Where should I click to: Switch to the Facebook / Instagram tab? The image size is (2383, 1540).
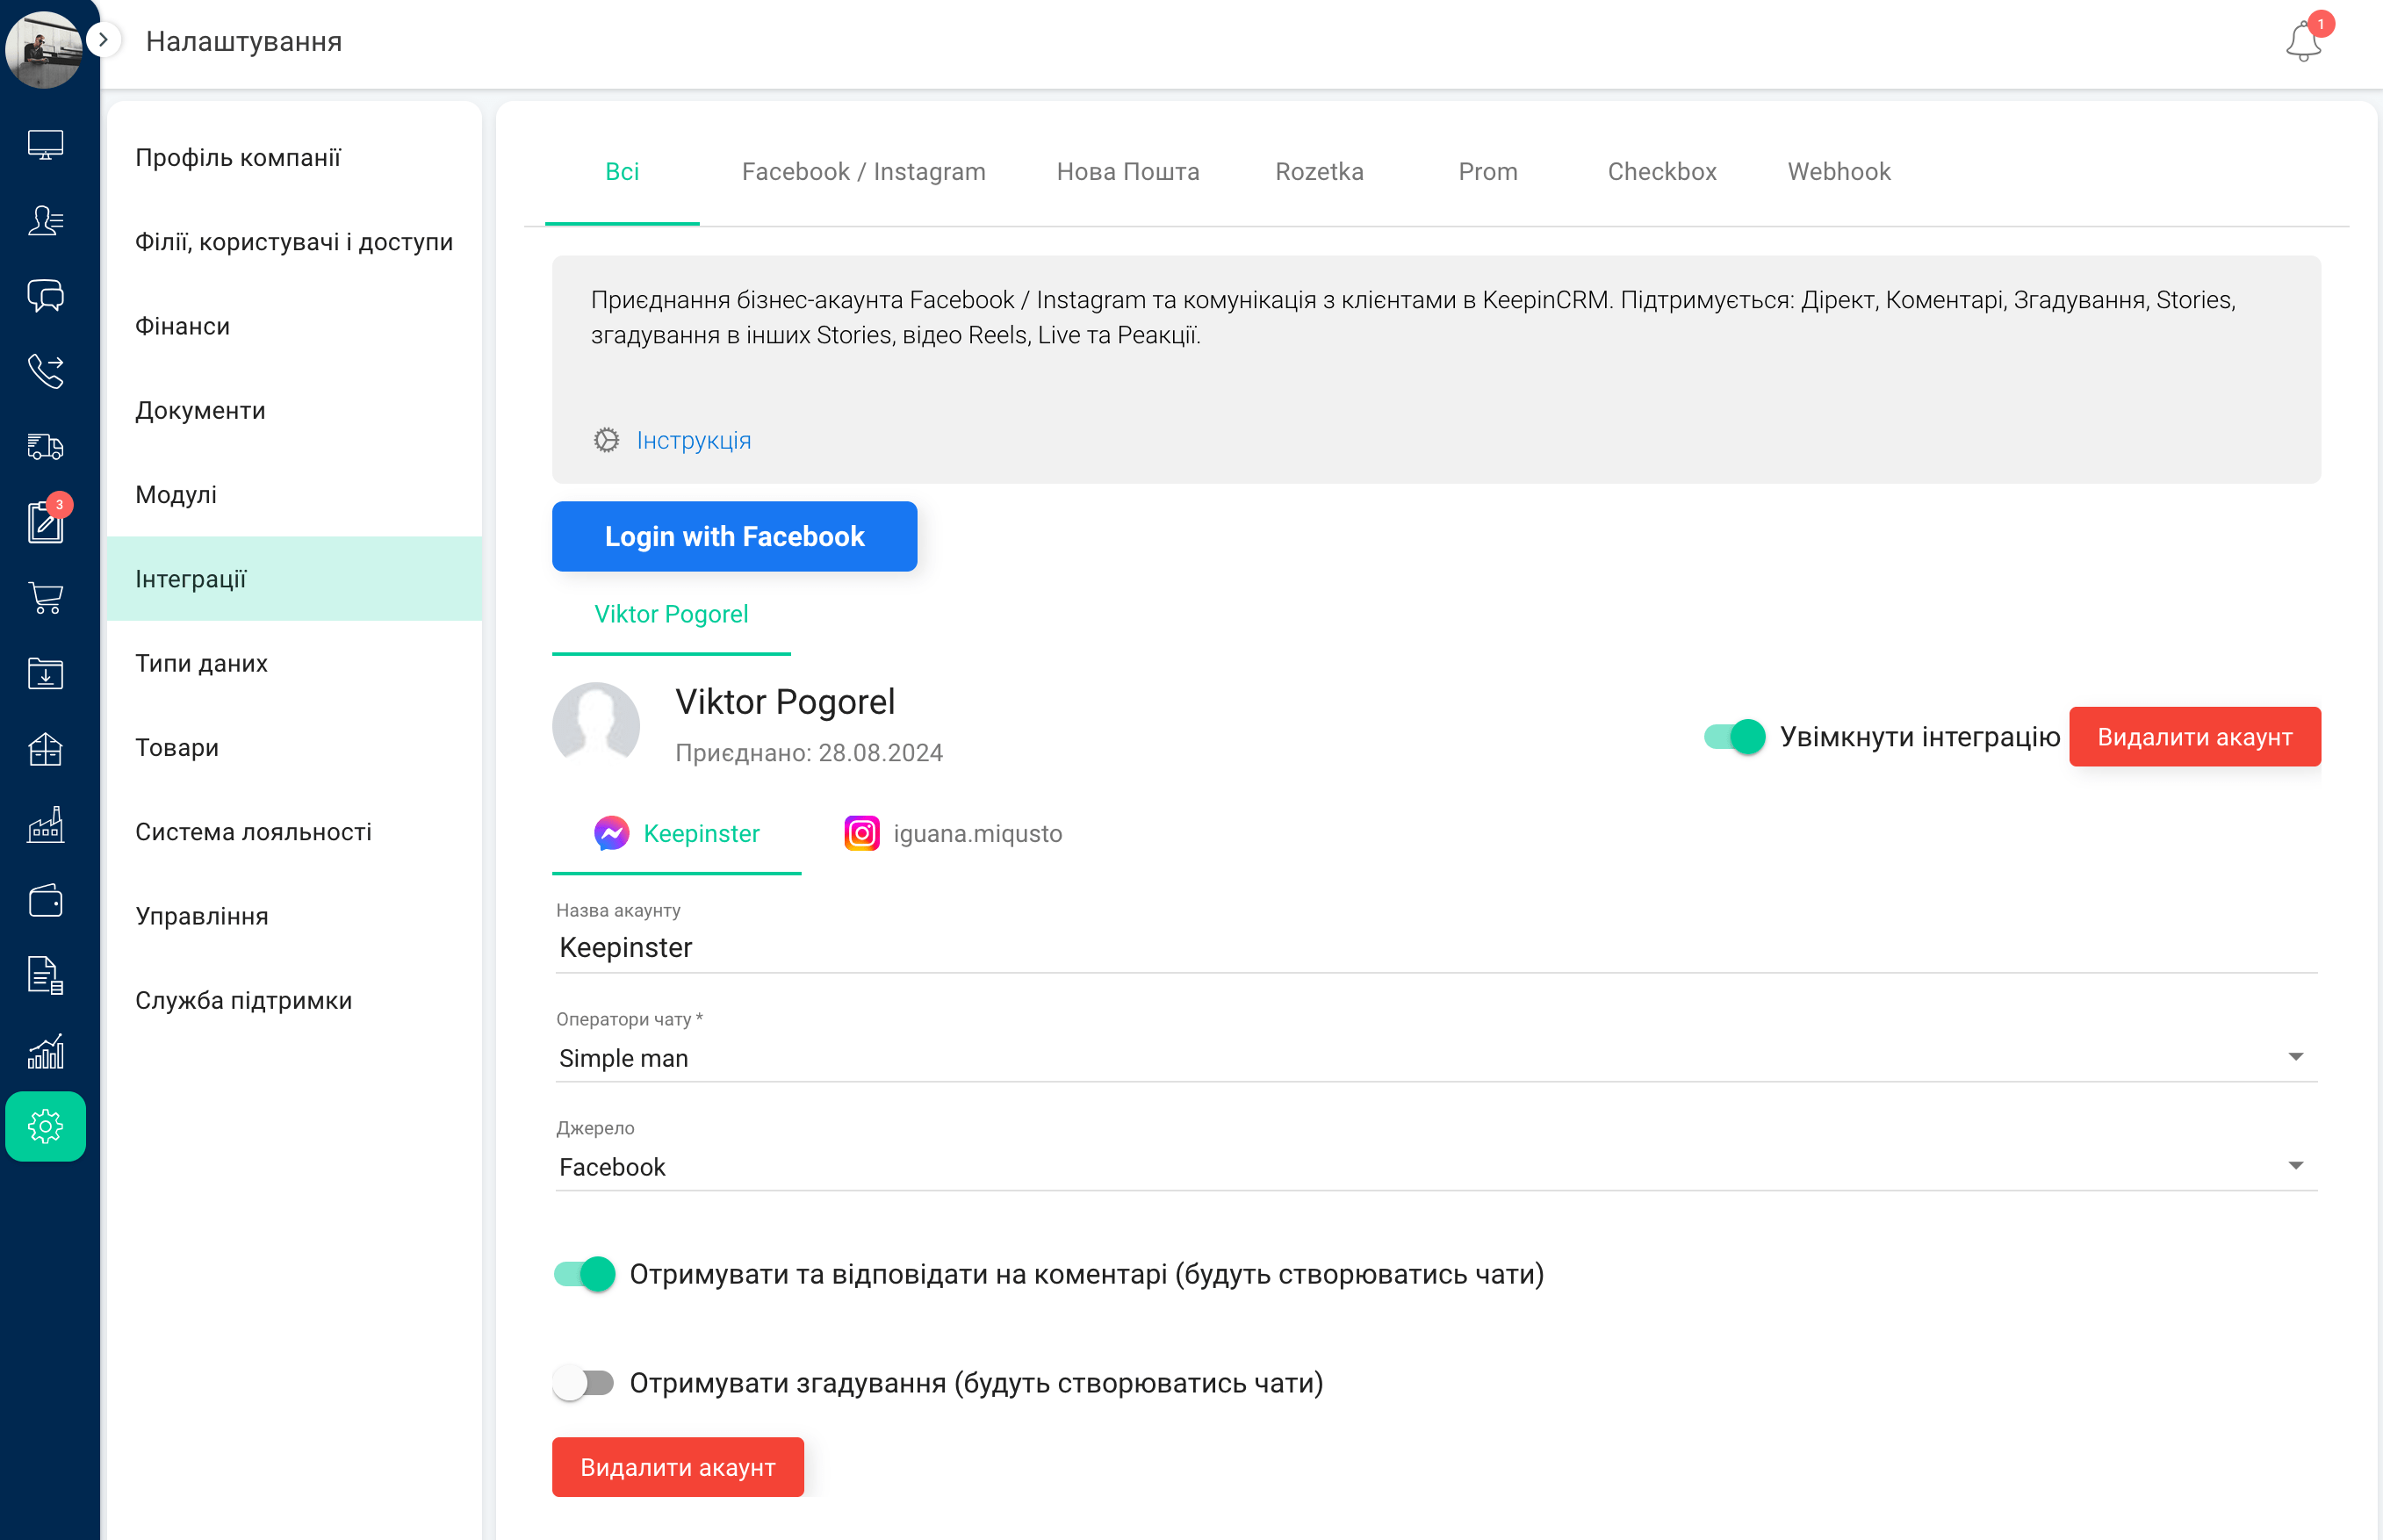[x=863, y=172]
